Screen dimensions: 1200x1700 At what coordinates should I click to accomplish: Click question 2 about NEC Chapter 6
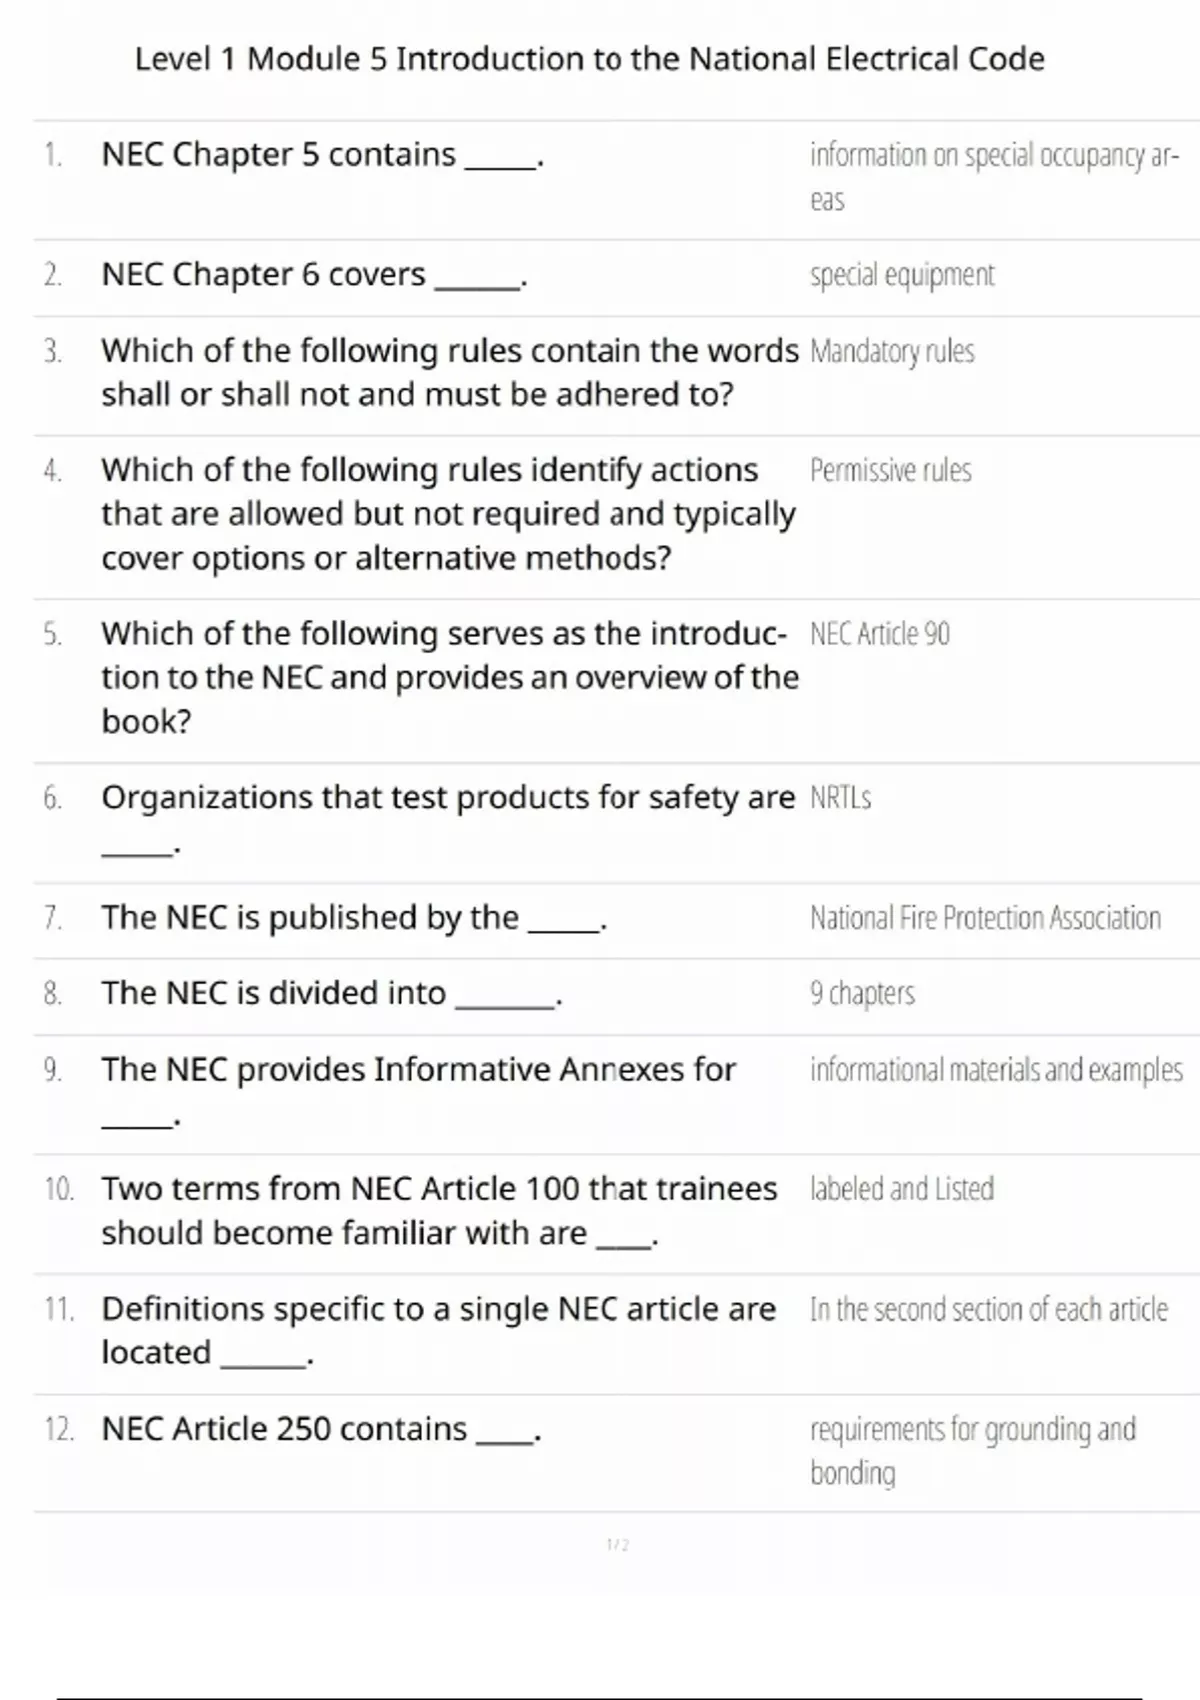tap(314, 275)
